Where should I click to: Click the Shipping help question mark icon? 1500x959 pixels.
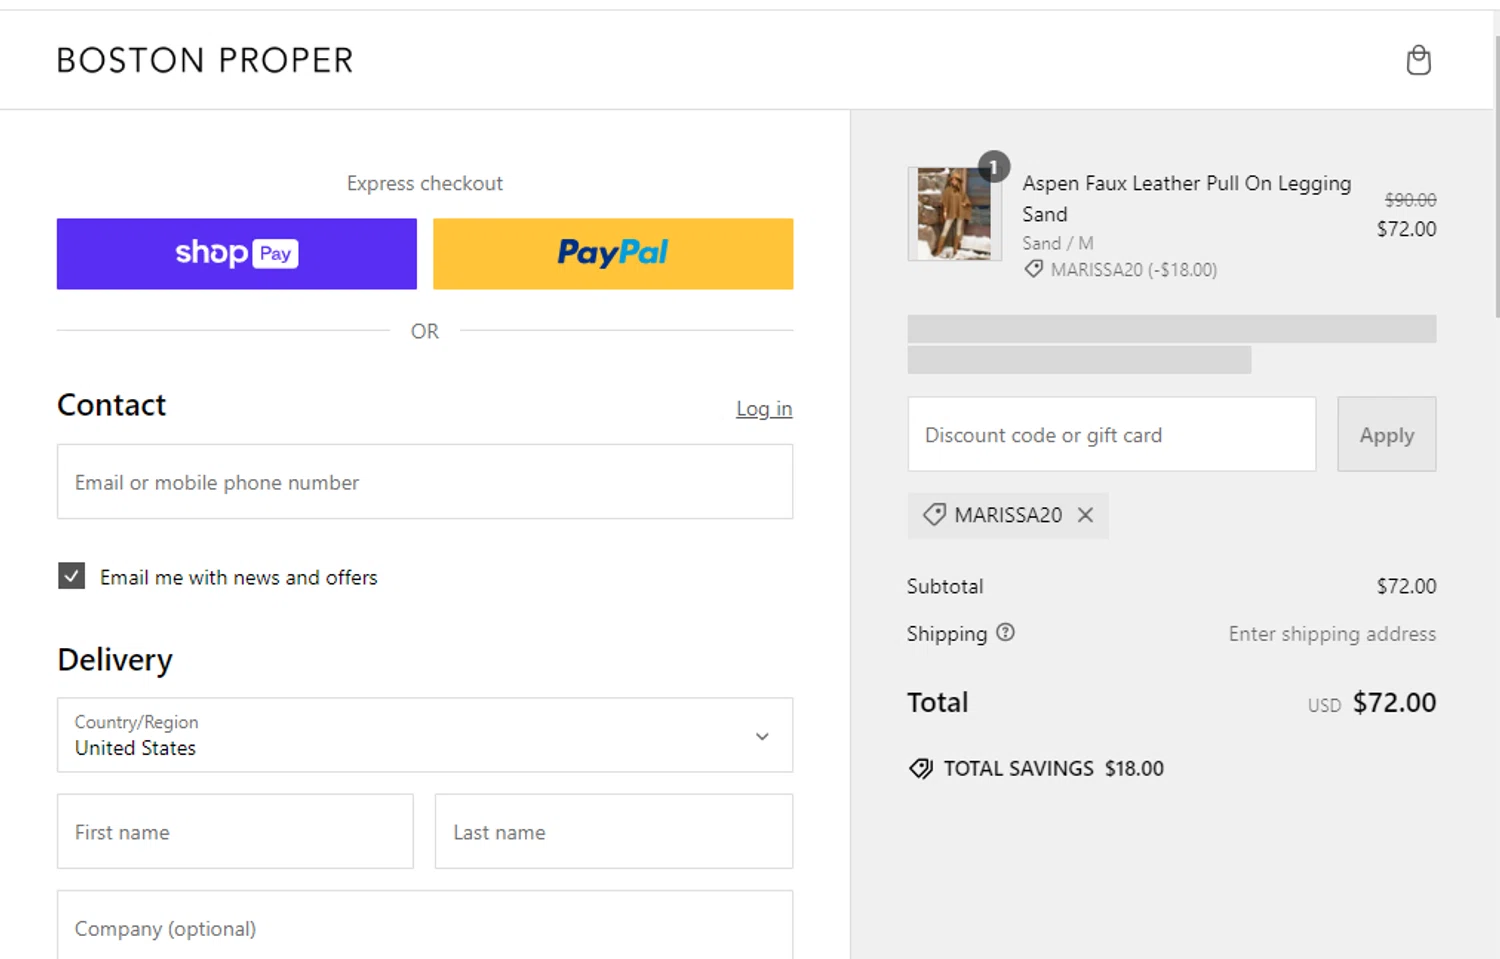(x=1005, y=632)
